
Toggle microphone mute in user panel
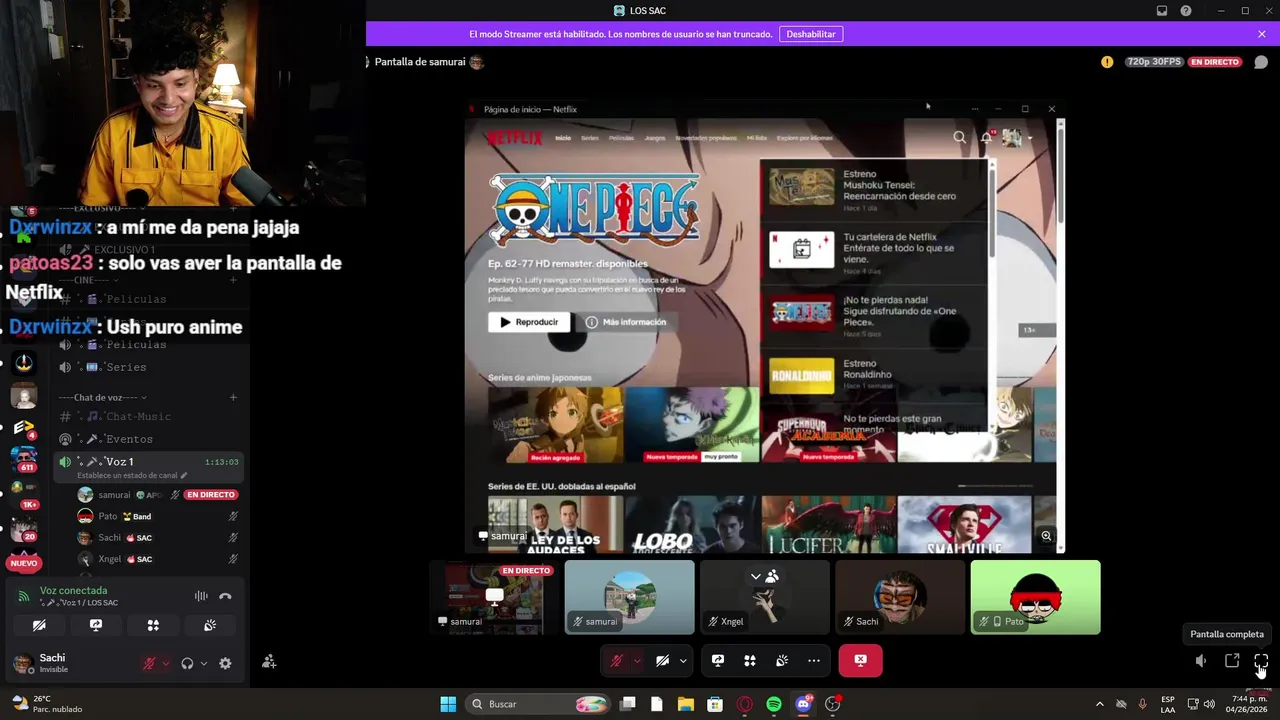click(149, 663)
